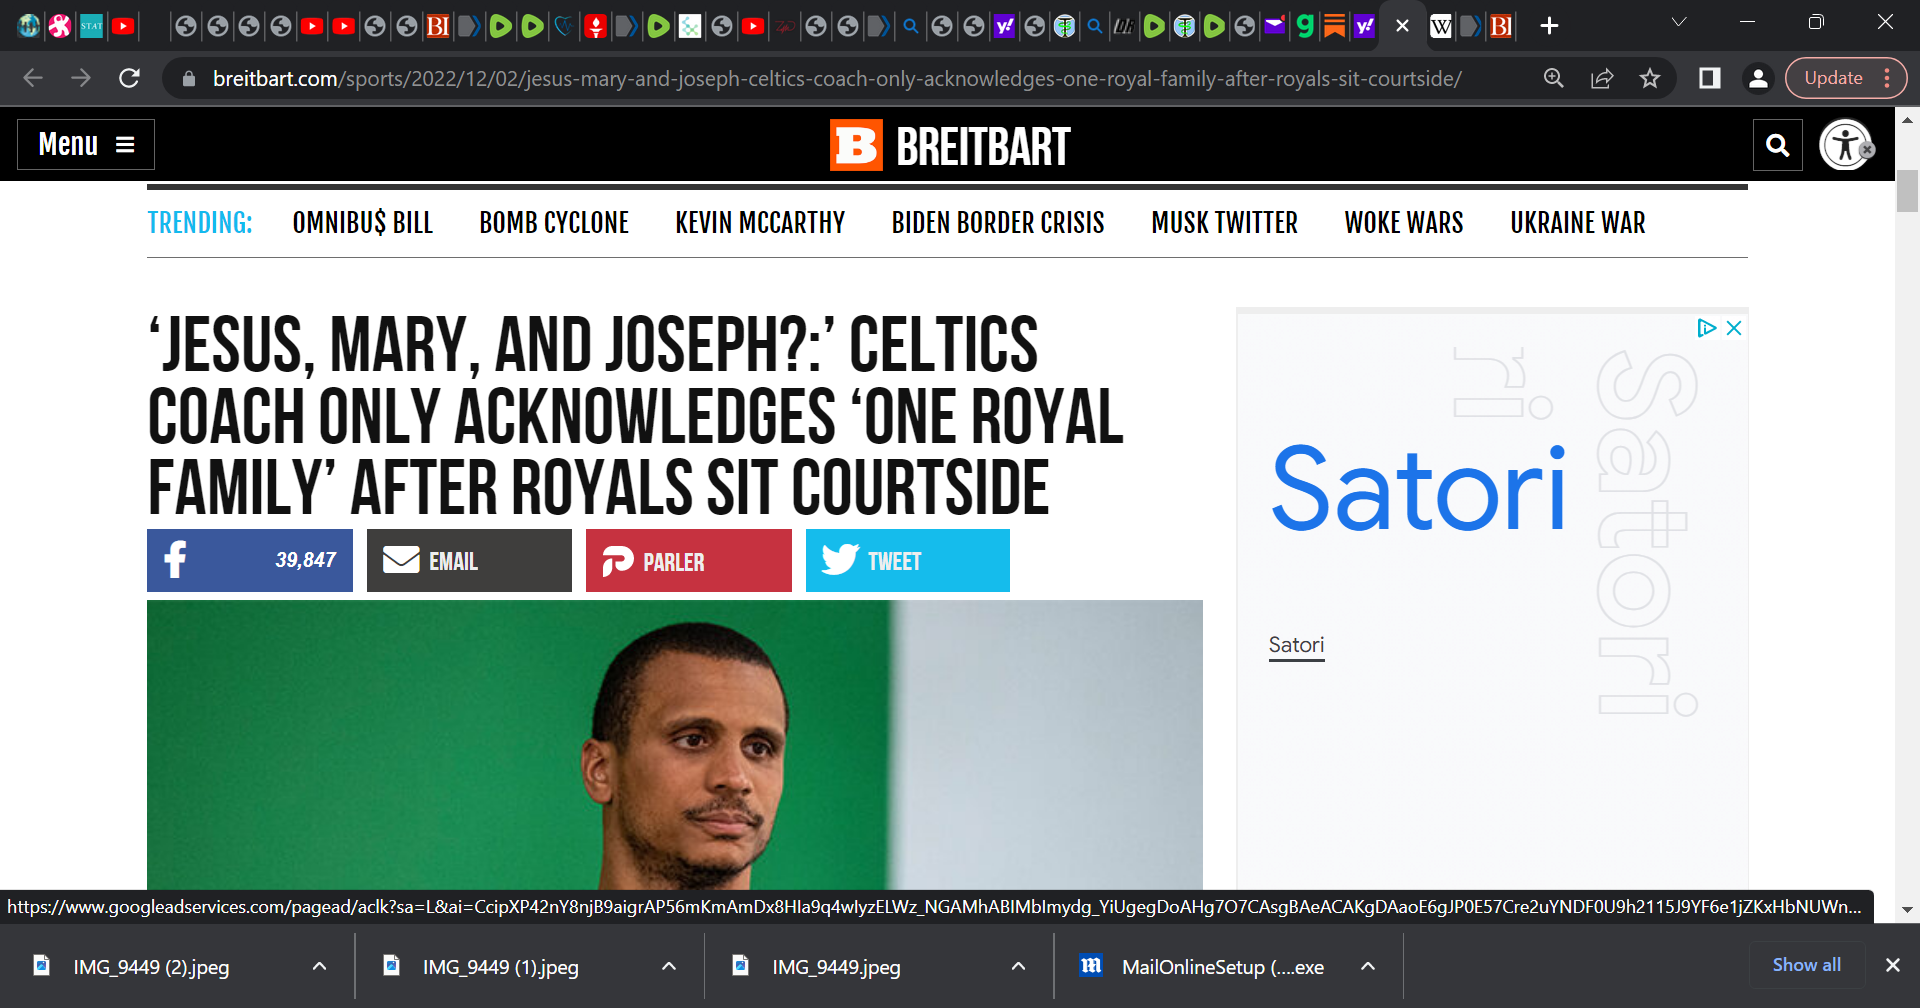This screenshot has height=1008, width=1920.
Task: Switch to the DR favicon tab
Action: click(x=1123, y=26)
